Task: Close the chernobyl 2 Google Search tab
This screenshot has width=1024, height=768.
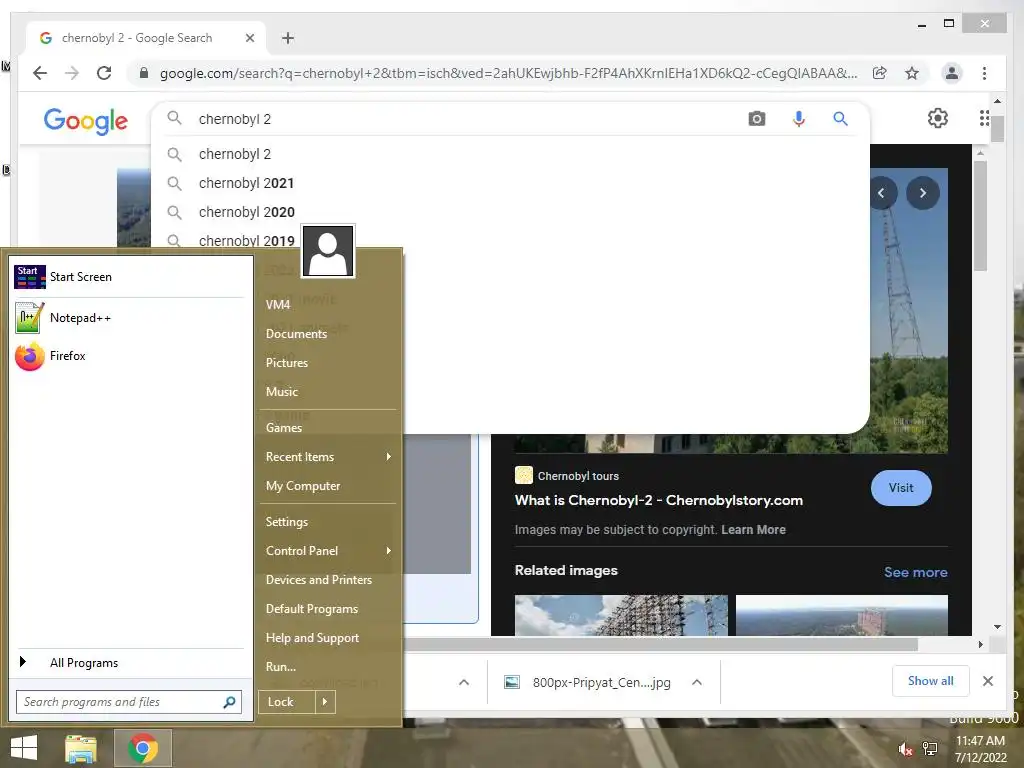Action: coord(249,38)
